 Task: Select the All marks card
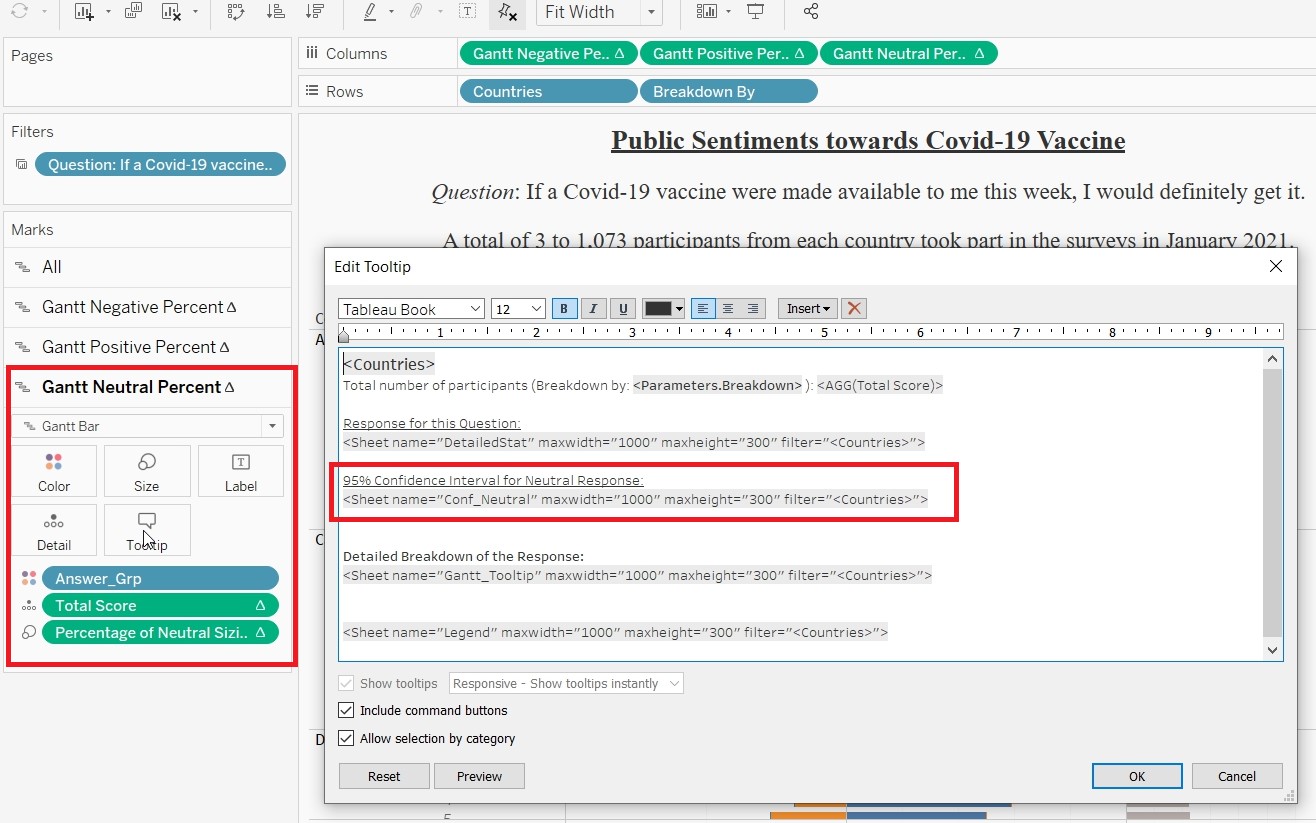(x=52, y=267)
